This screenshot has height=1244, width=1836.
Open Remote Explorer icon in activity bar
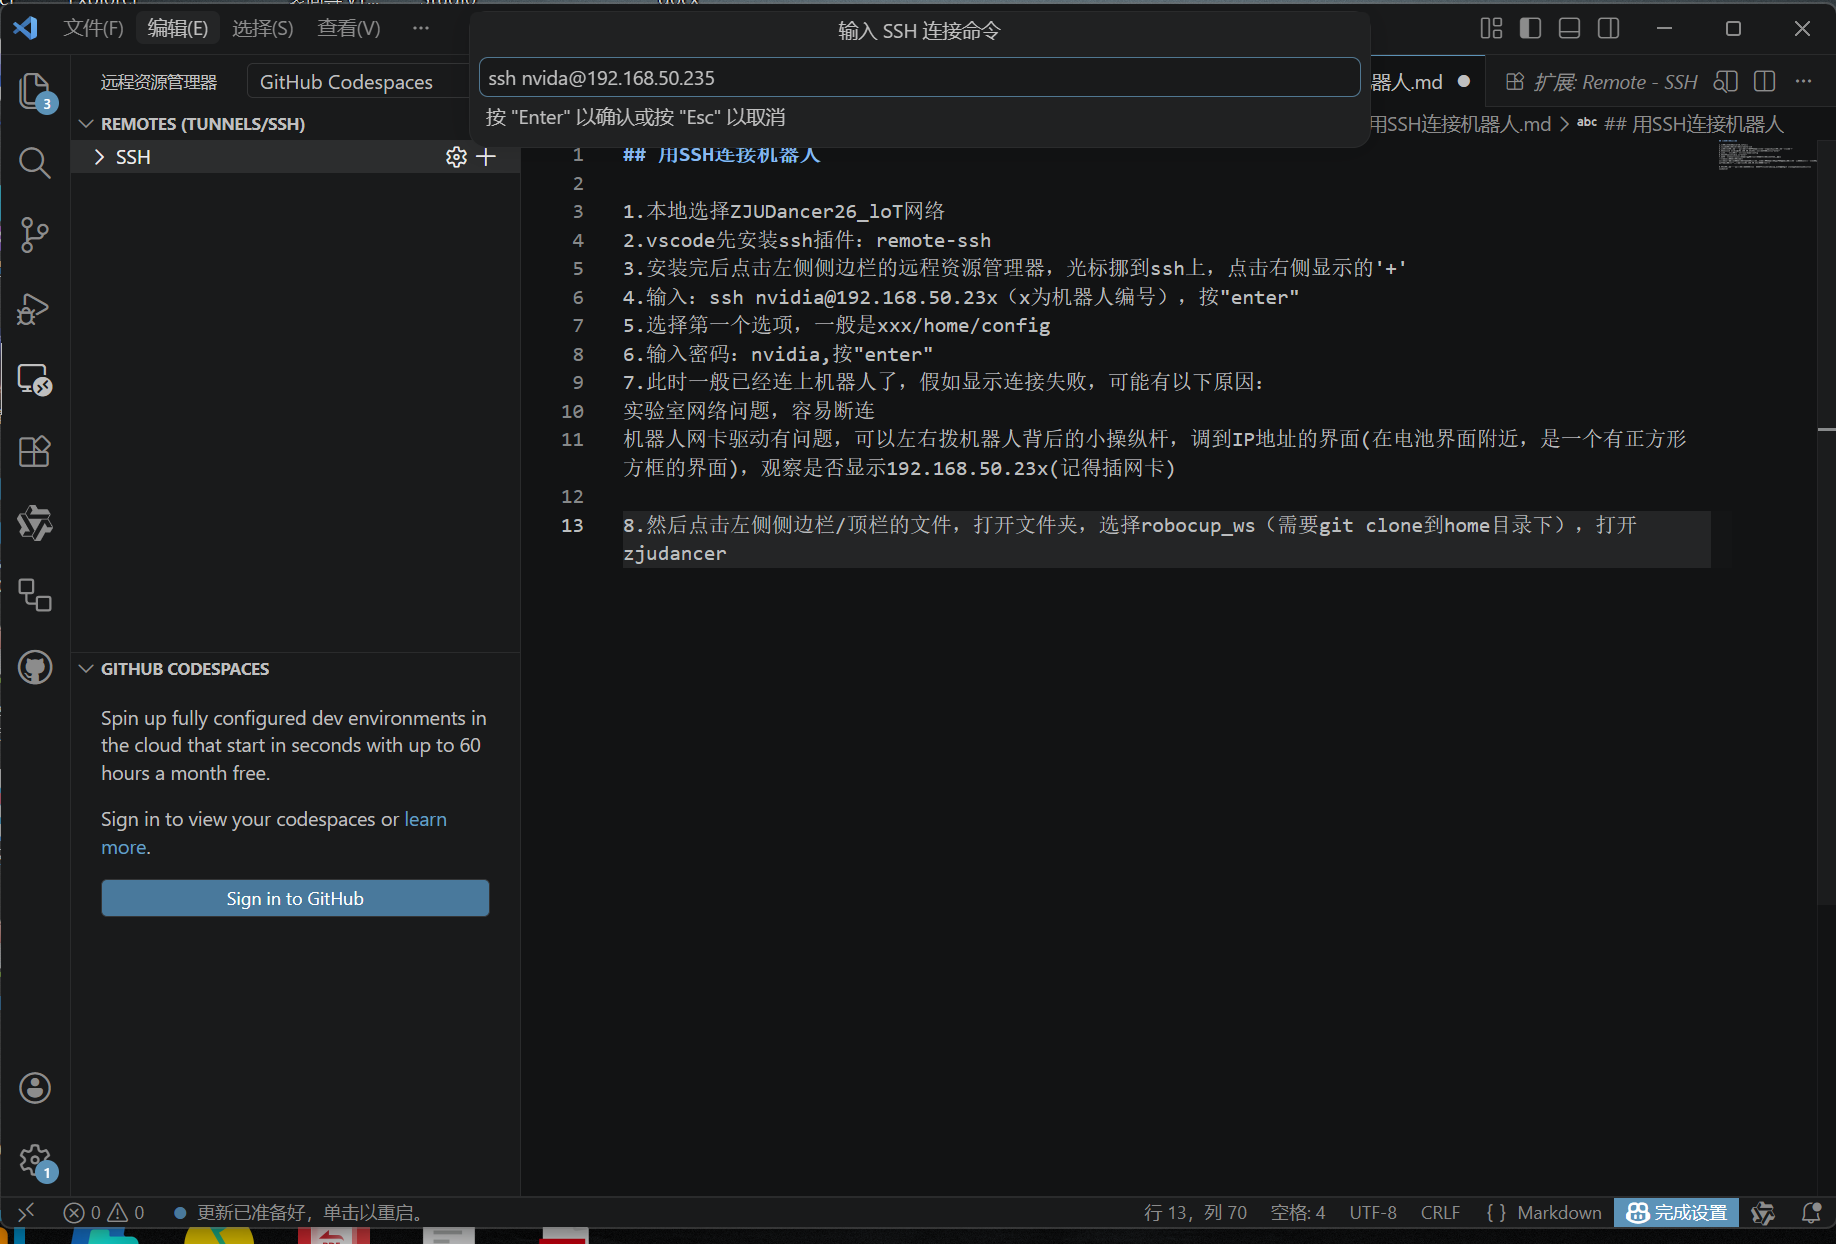click(35, 380)
